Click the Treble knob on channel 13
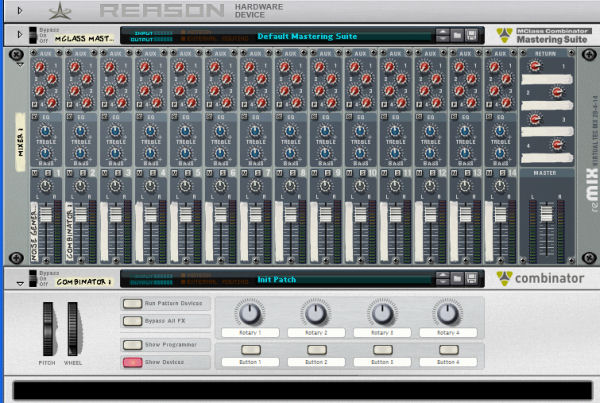The image size is (600, 403). [465, 131]
